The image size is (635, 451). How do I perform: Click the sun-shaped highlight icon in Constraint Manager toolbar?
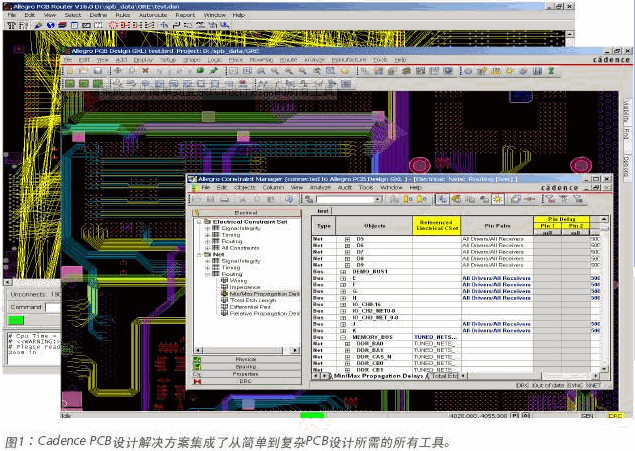[x=498, y=199]
